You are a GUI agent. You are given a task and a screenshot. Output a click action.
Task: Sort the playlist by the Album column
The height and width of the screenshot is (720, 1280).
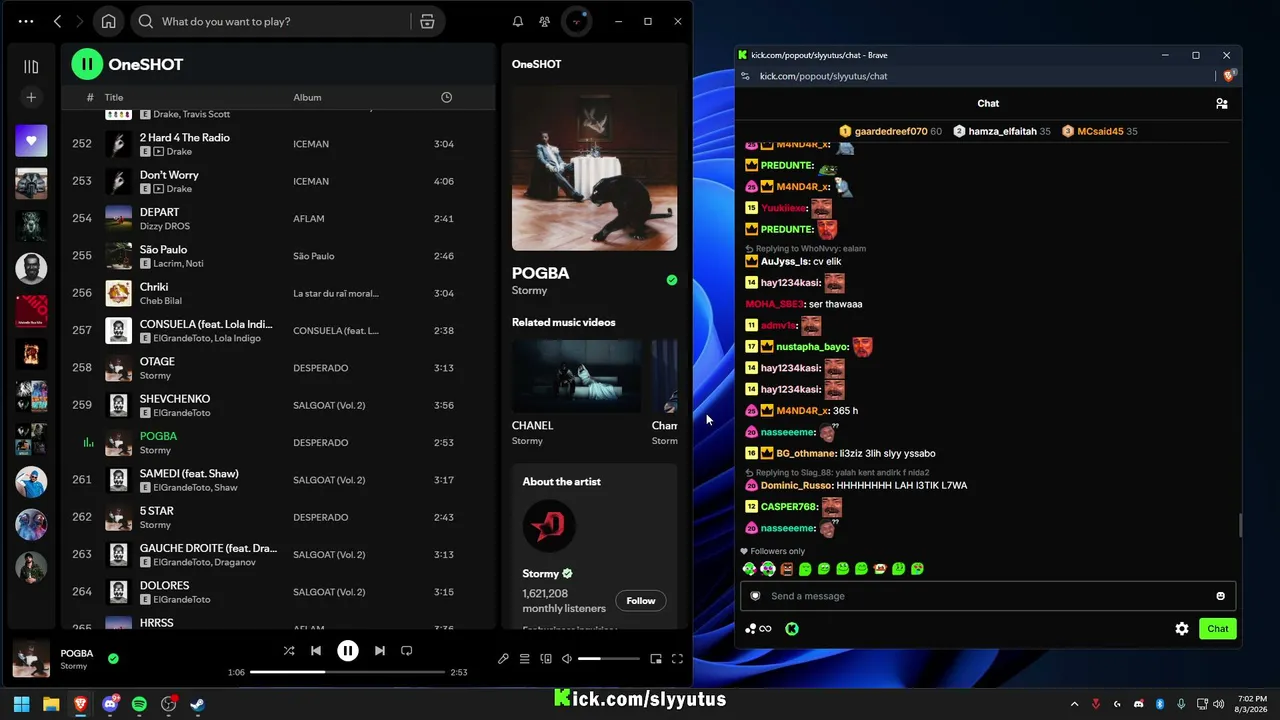(307, 97)
